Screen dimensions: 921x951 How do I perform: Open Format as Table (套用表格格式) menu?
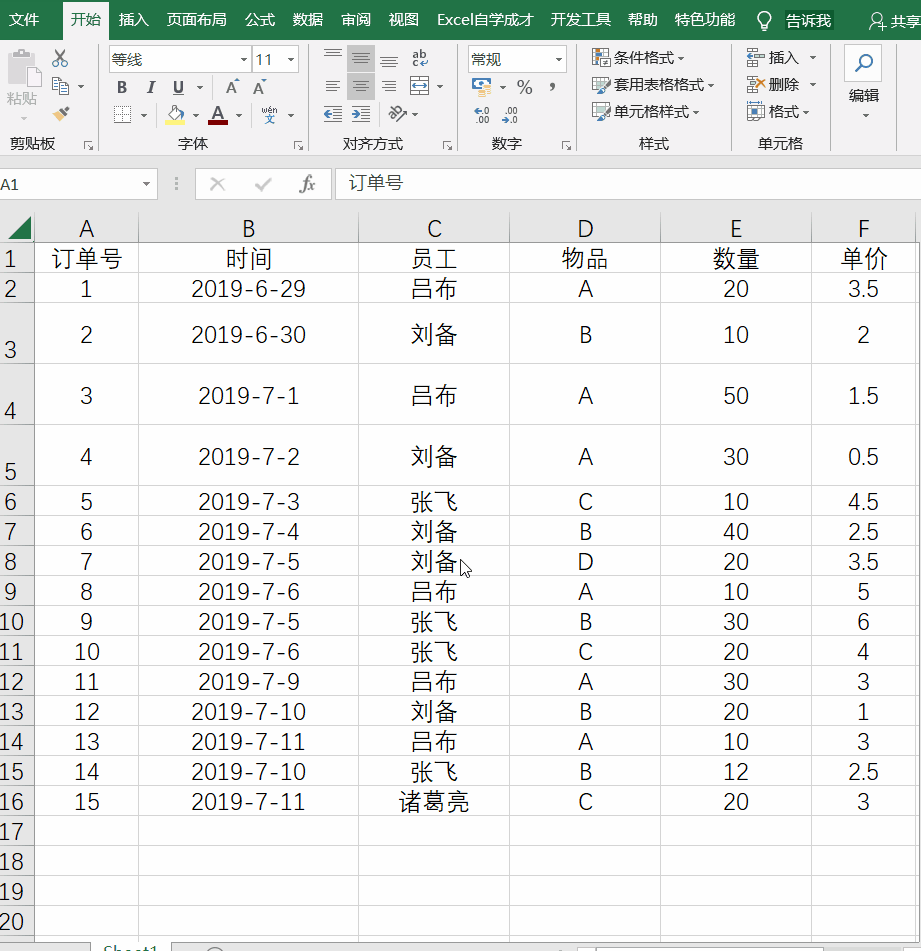652,85
